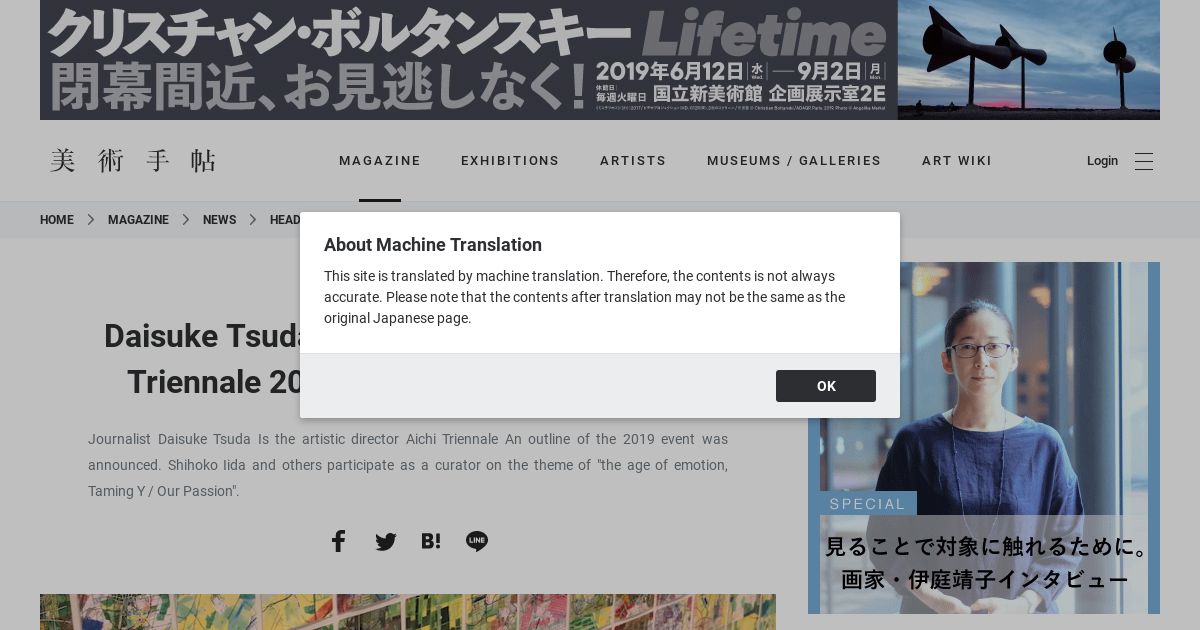Viewport: 1200px width, 630px height.
Task: Go to the EXHIBITIONS section
Action: click(x=510, y=161)
